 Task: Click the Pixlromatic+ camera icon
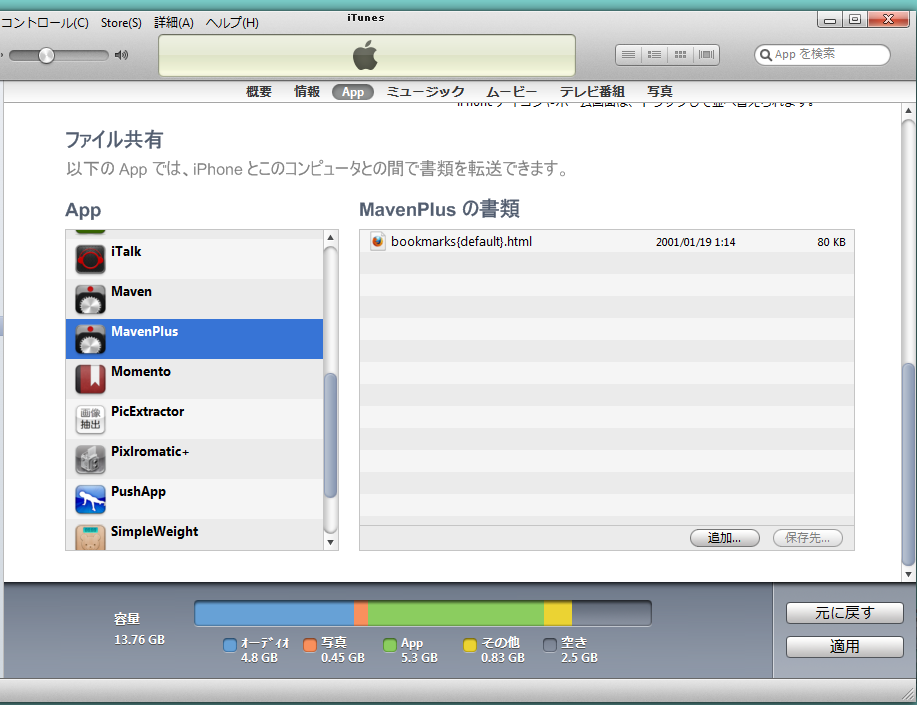90,459
